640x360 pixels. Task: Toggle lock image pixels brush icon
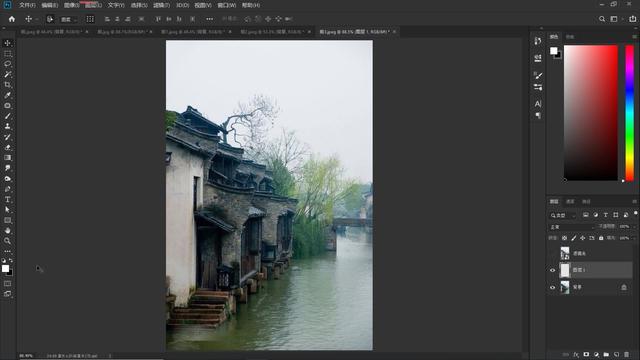coord(573,238)
